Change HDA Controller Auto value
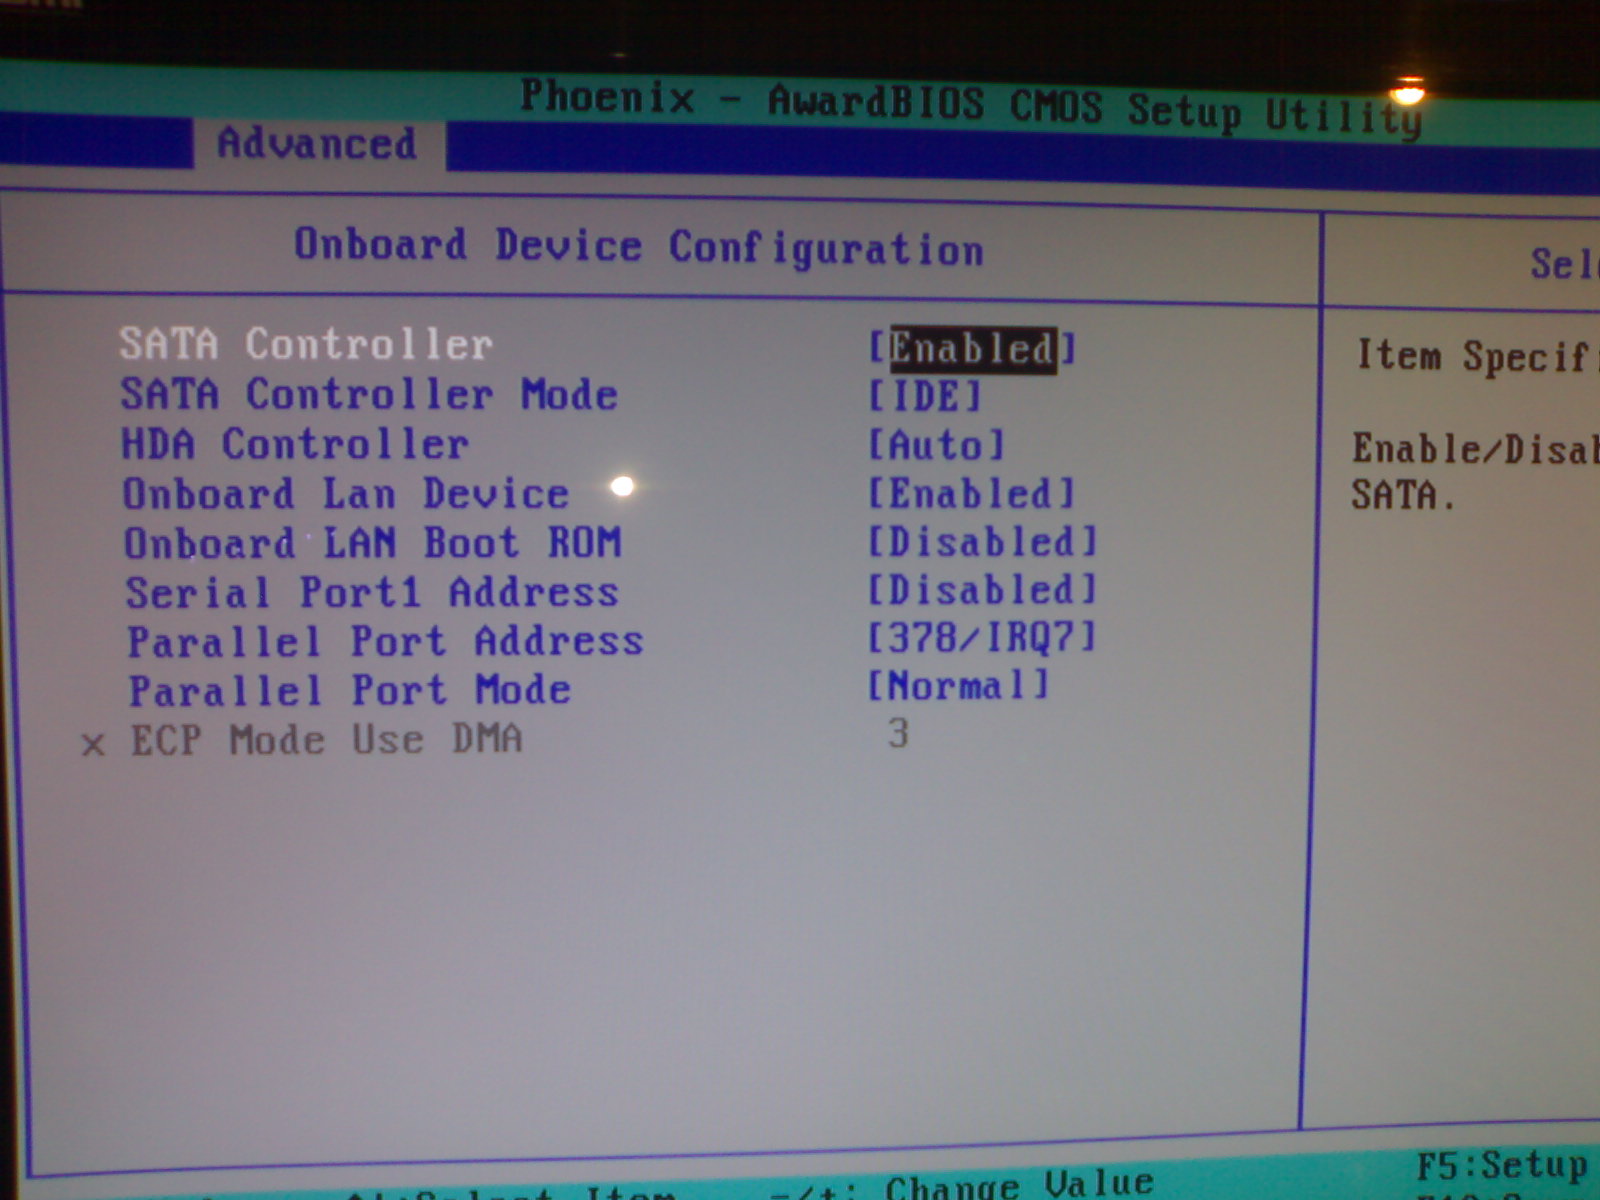Image resolution: width=1600 pixels, height=1200 pixels. [x=936, y=445]
